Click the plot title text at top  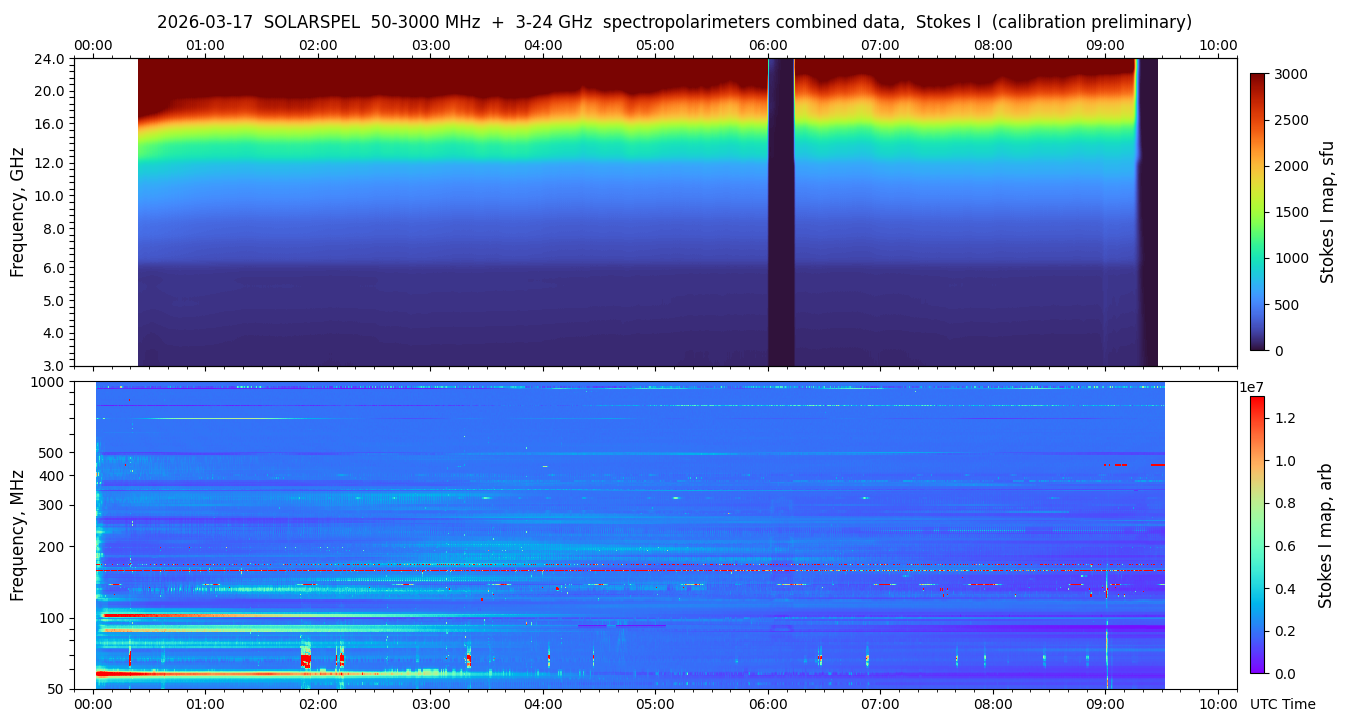(x=674, y=22)
